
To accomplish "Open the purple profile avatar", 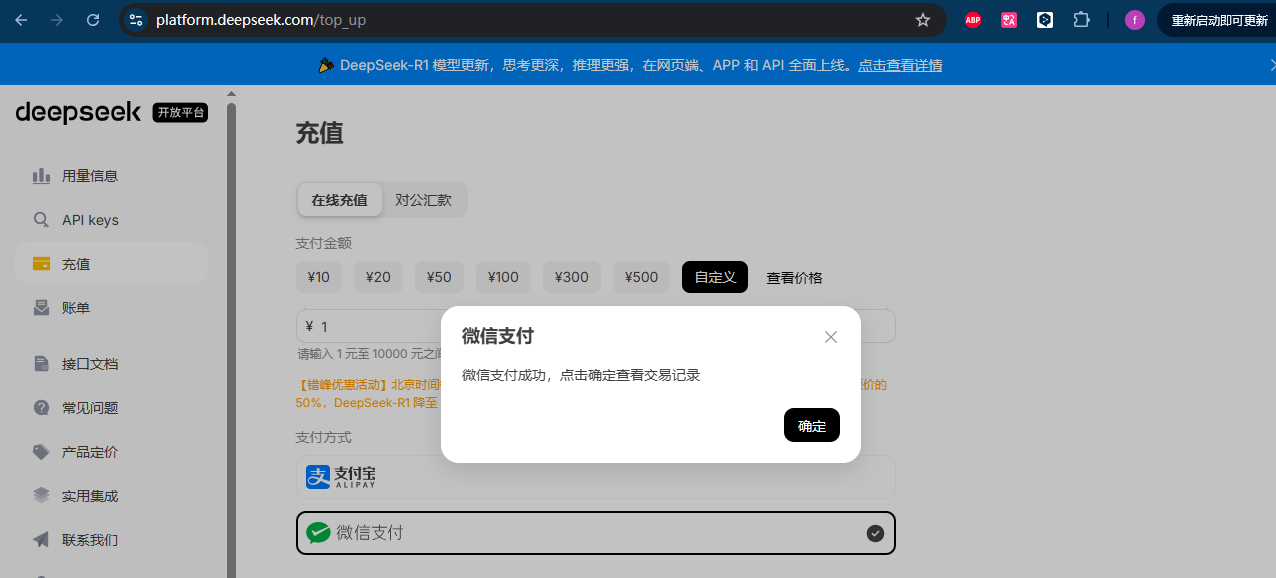I will (1134, 20).
